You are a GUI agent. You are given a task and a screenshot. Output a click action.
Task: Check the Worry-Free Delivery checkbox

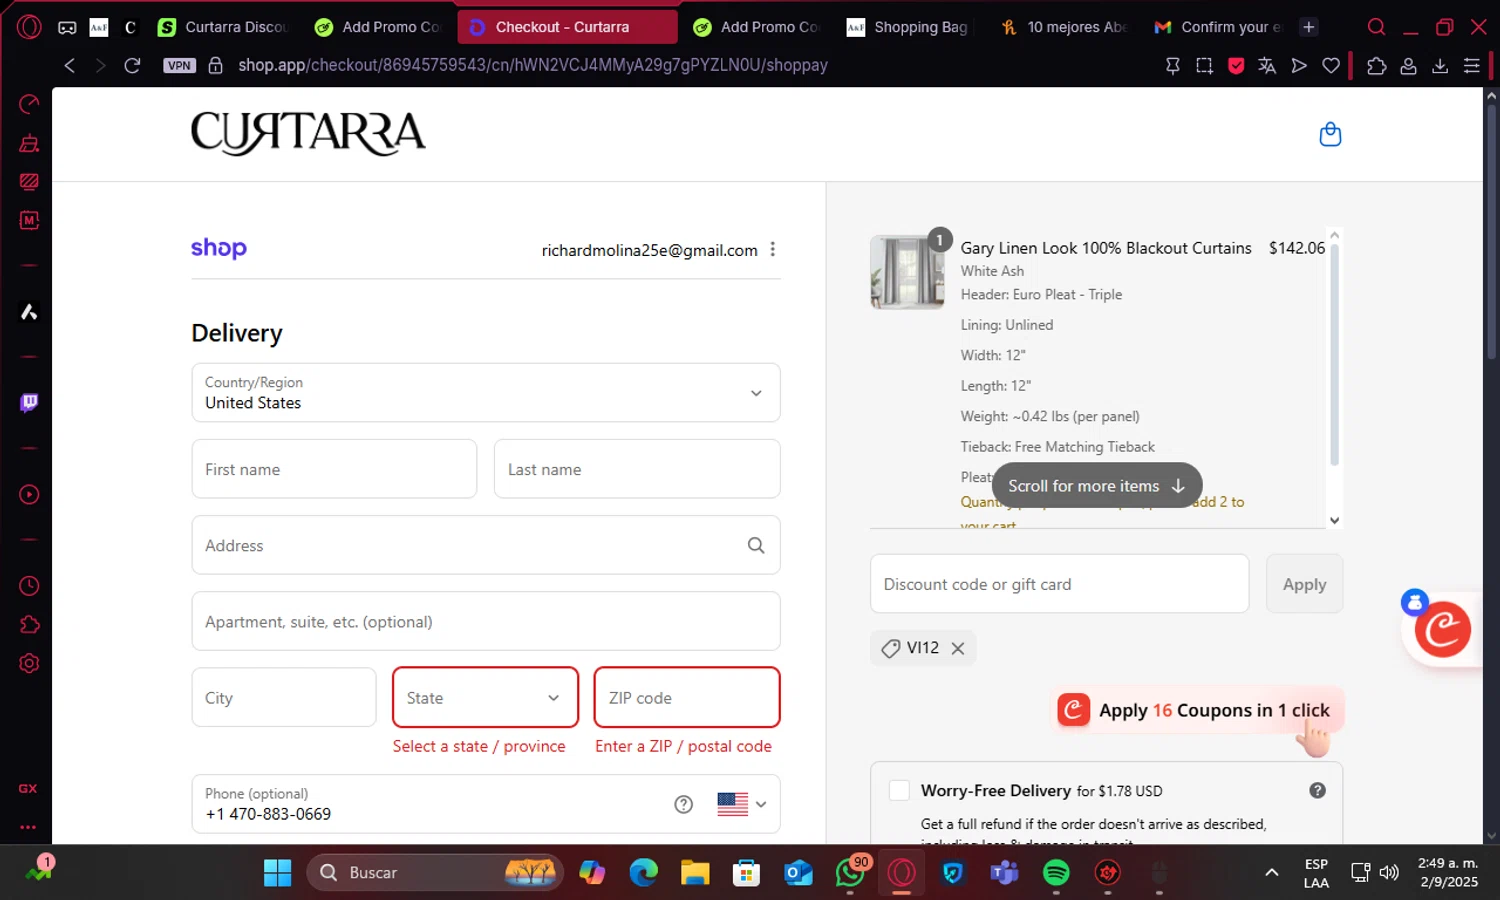899,790
